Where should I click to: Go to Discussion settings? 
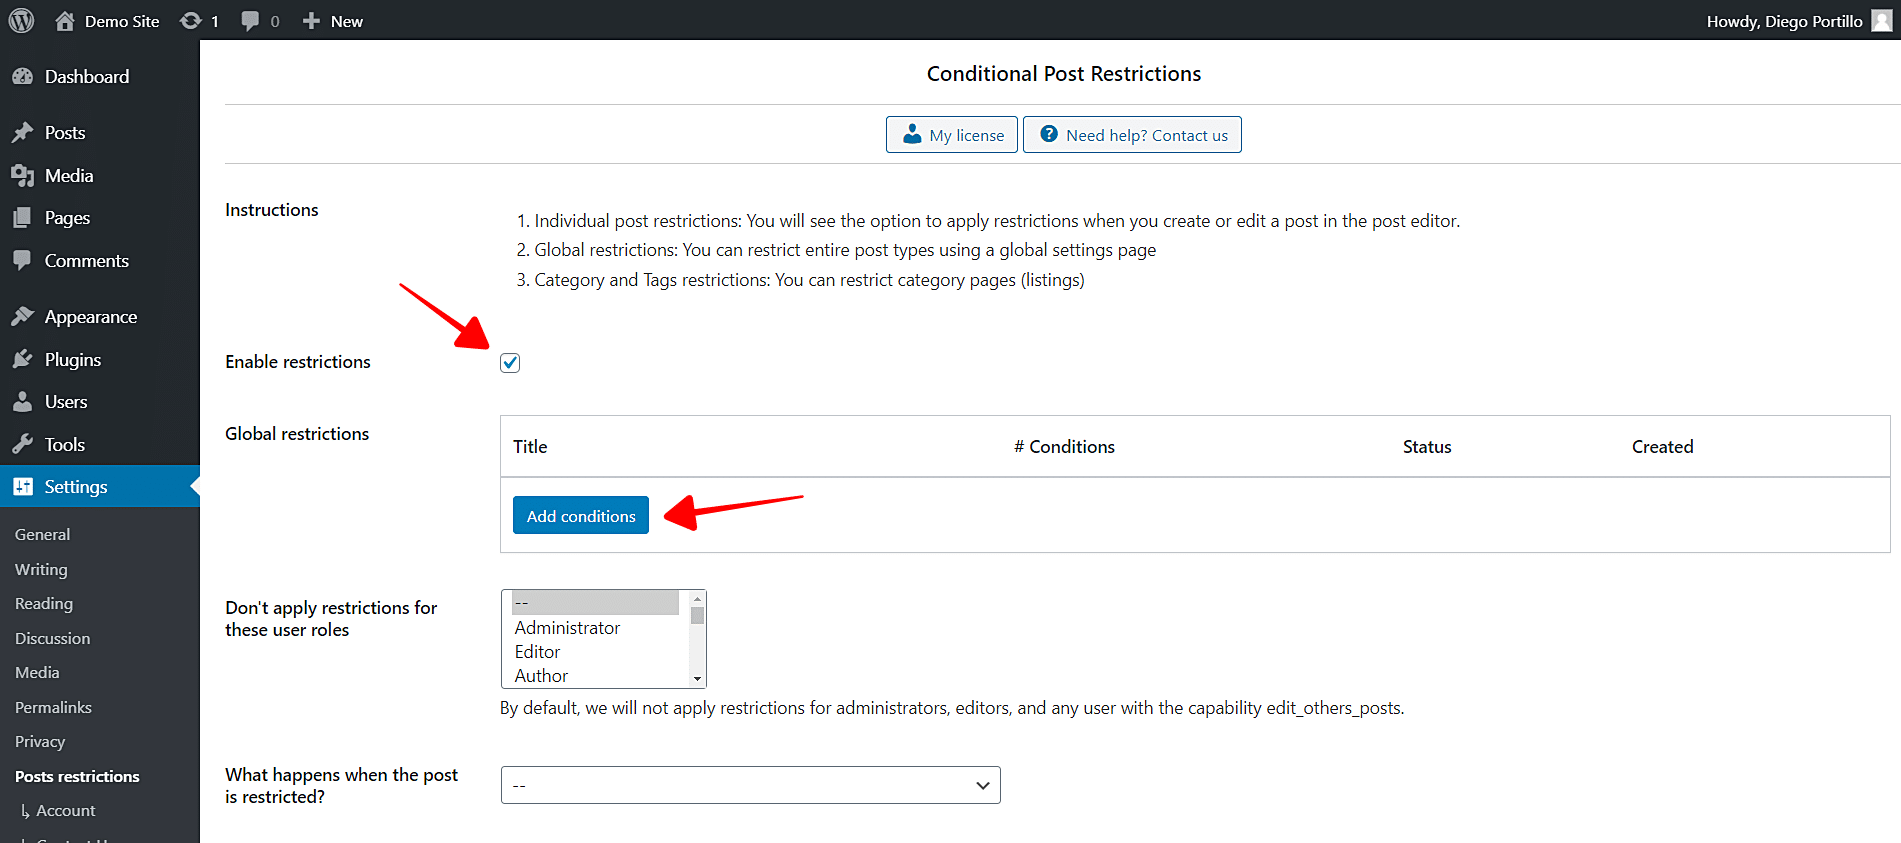(x=52, y=639)
